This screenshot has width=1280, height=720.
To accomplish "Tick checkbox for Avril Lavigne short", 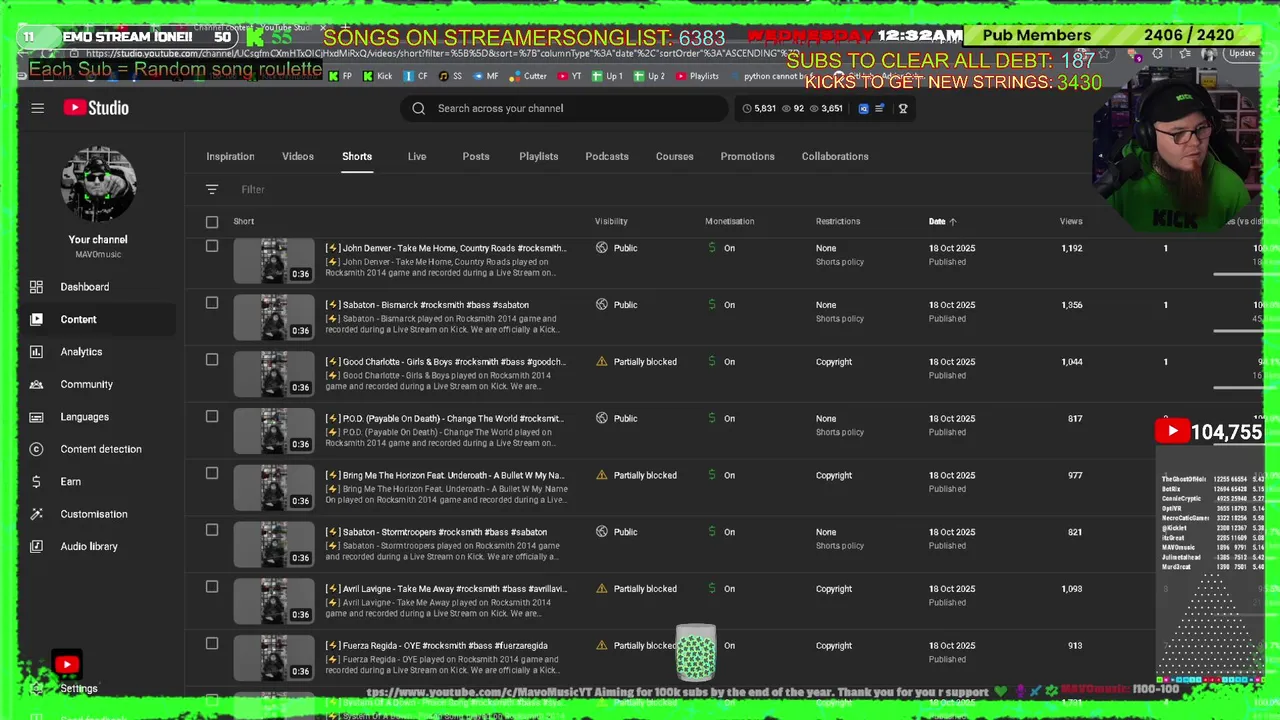I will [x=212, y=587].
